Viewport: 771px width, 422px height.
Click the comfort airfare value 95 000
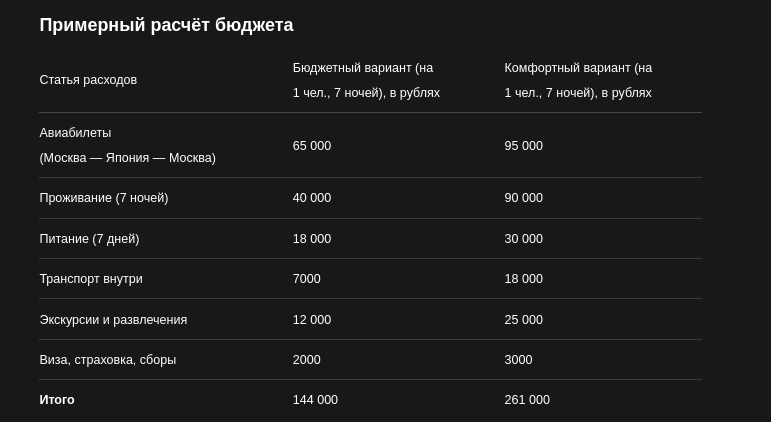(x=524, y=146)
